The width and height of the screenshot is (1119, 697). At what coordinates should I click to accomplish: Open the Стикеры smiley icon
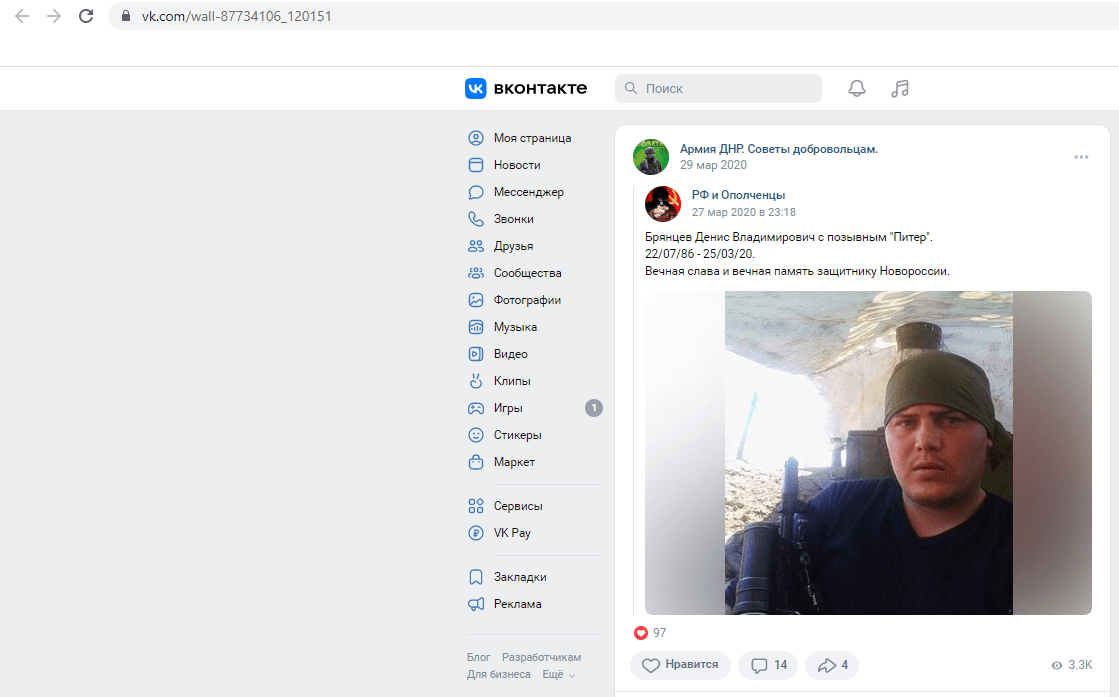point(476,435)
